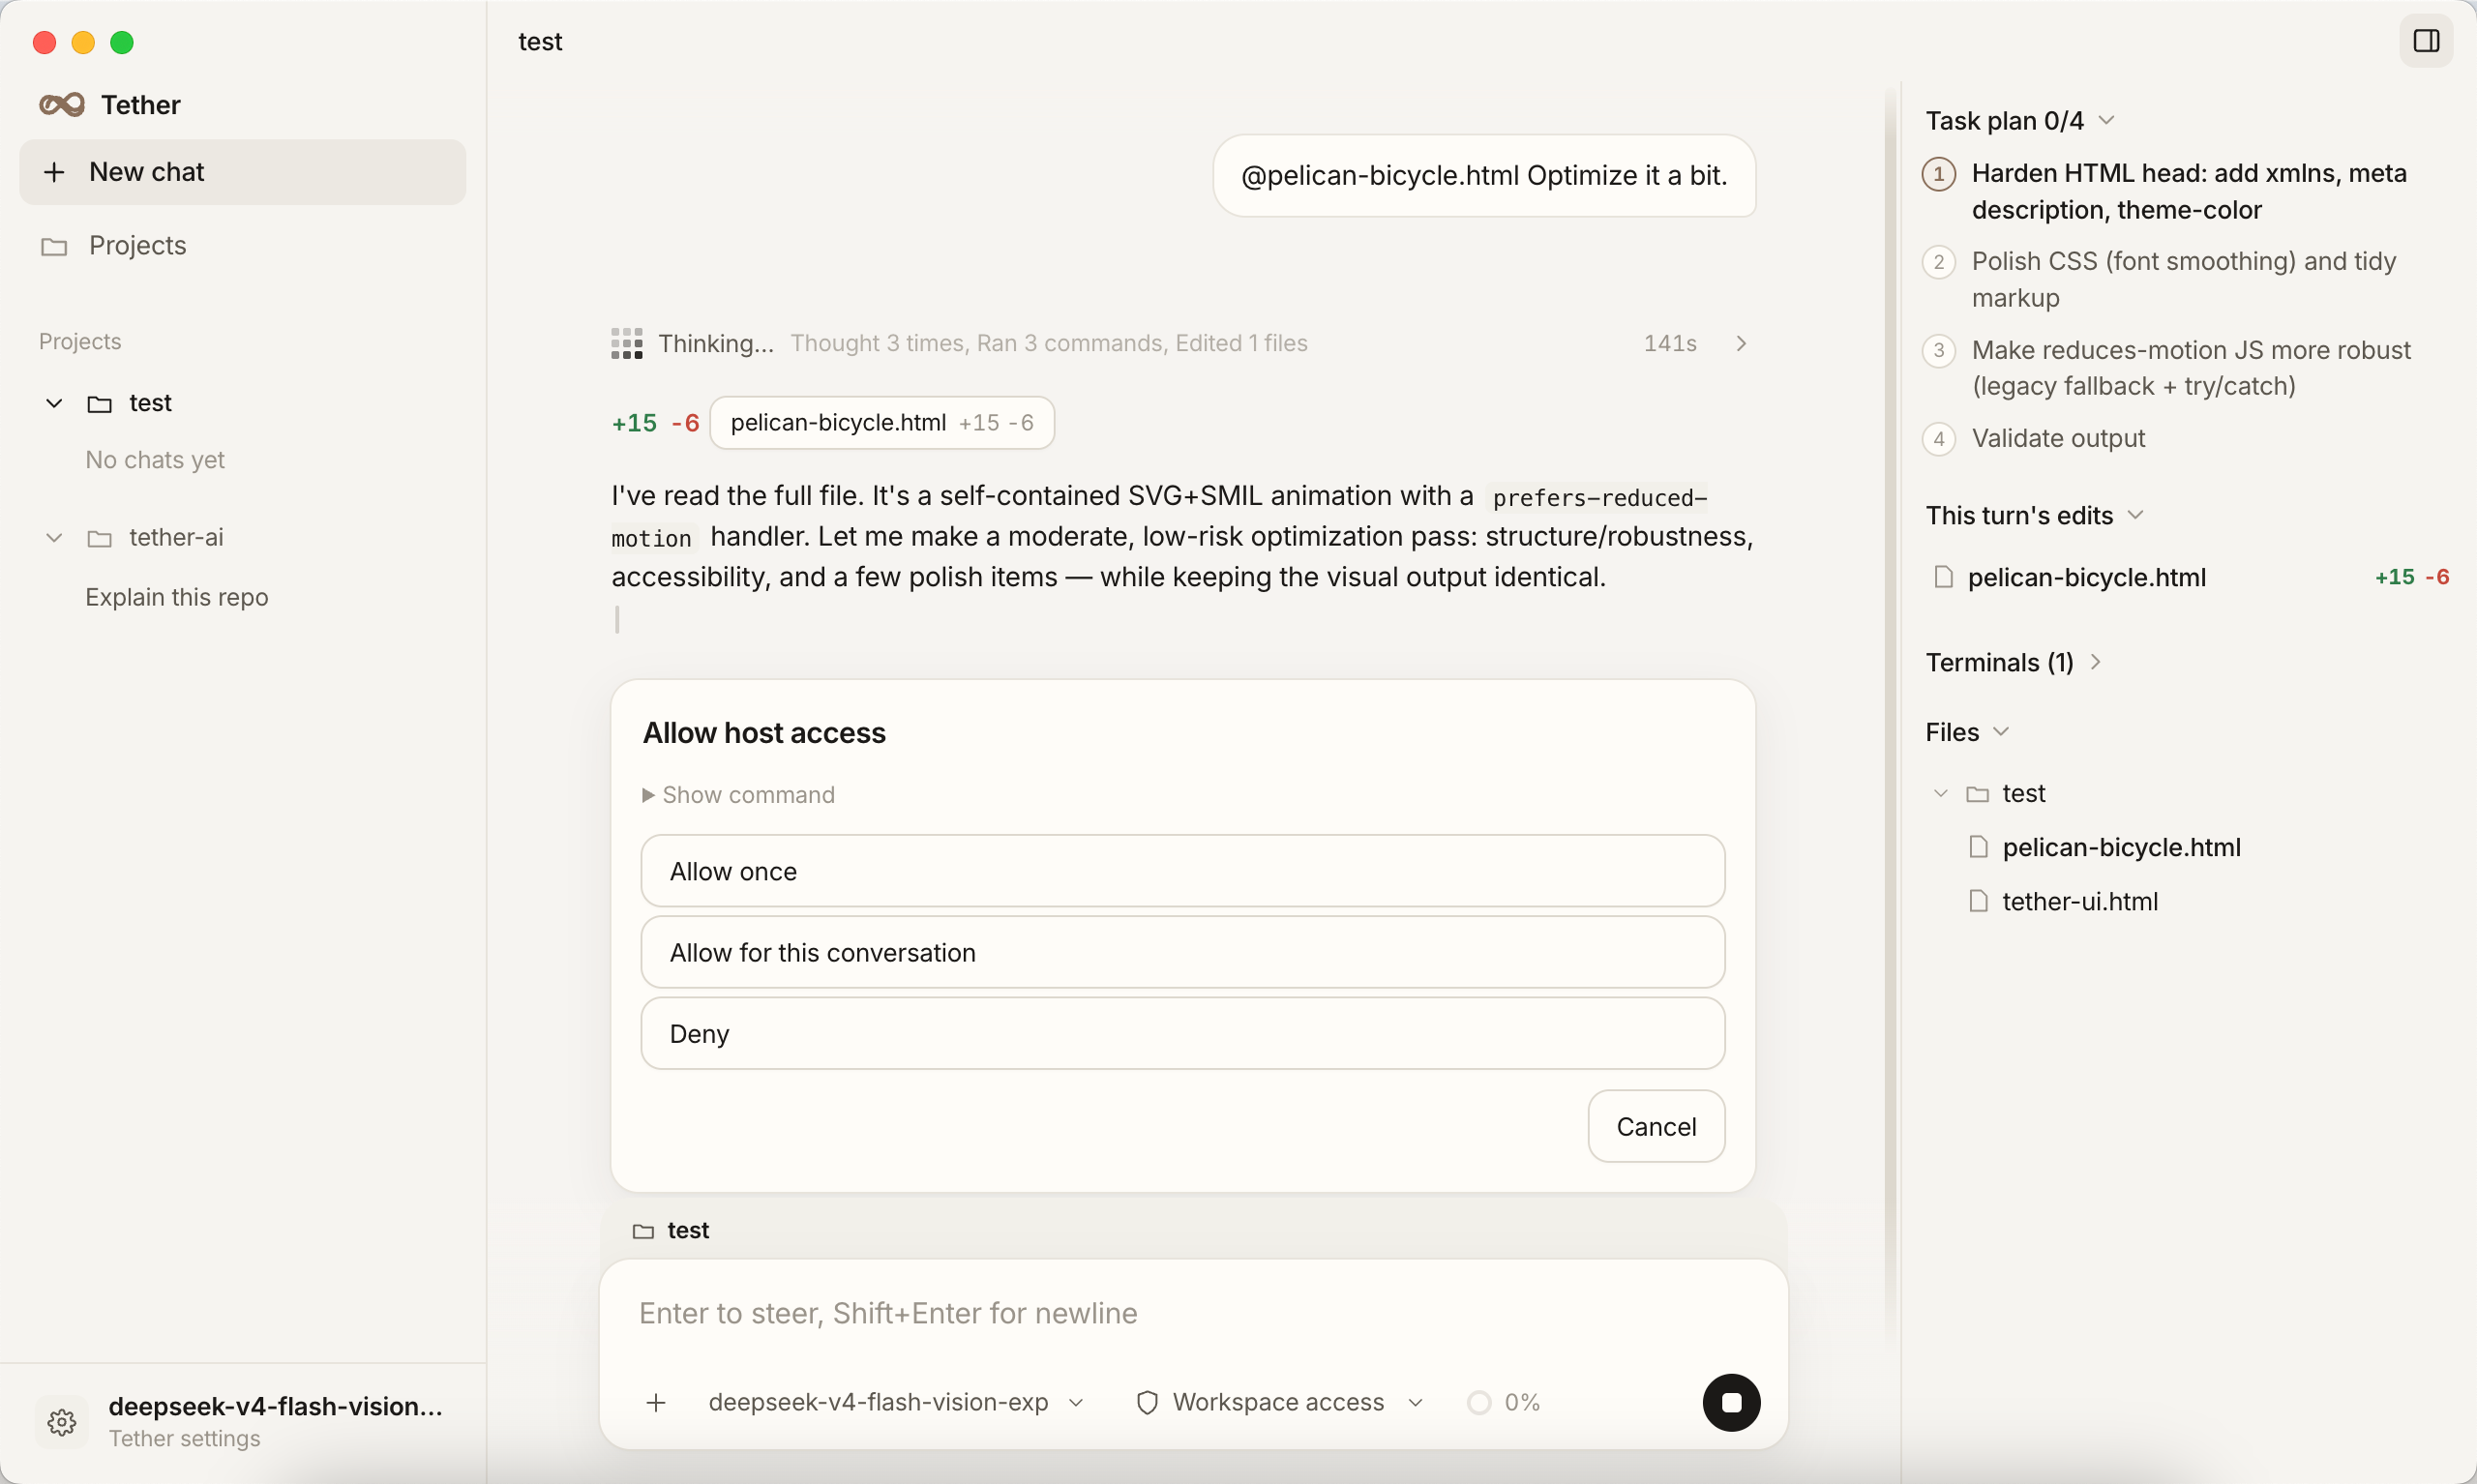Click the test title in header
The image size is (2477, 1484).
[540, 42]
